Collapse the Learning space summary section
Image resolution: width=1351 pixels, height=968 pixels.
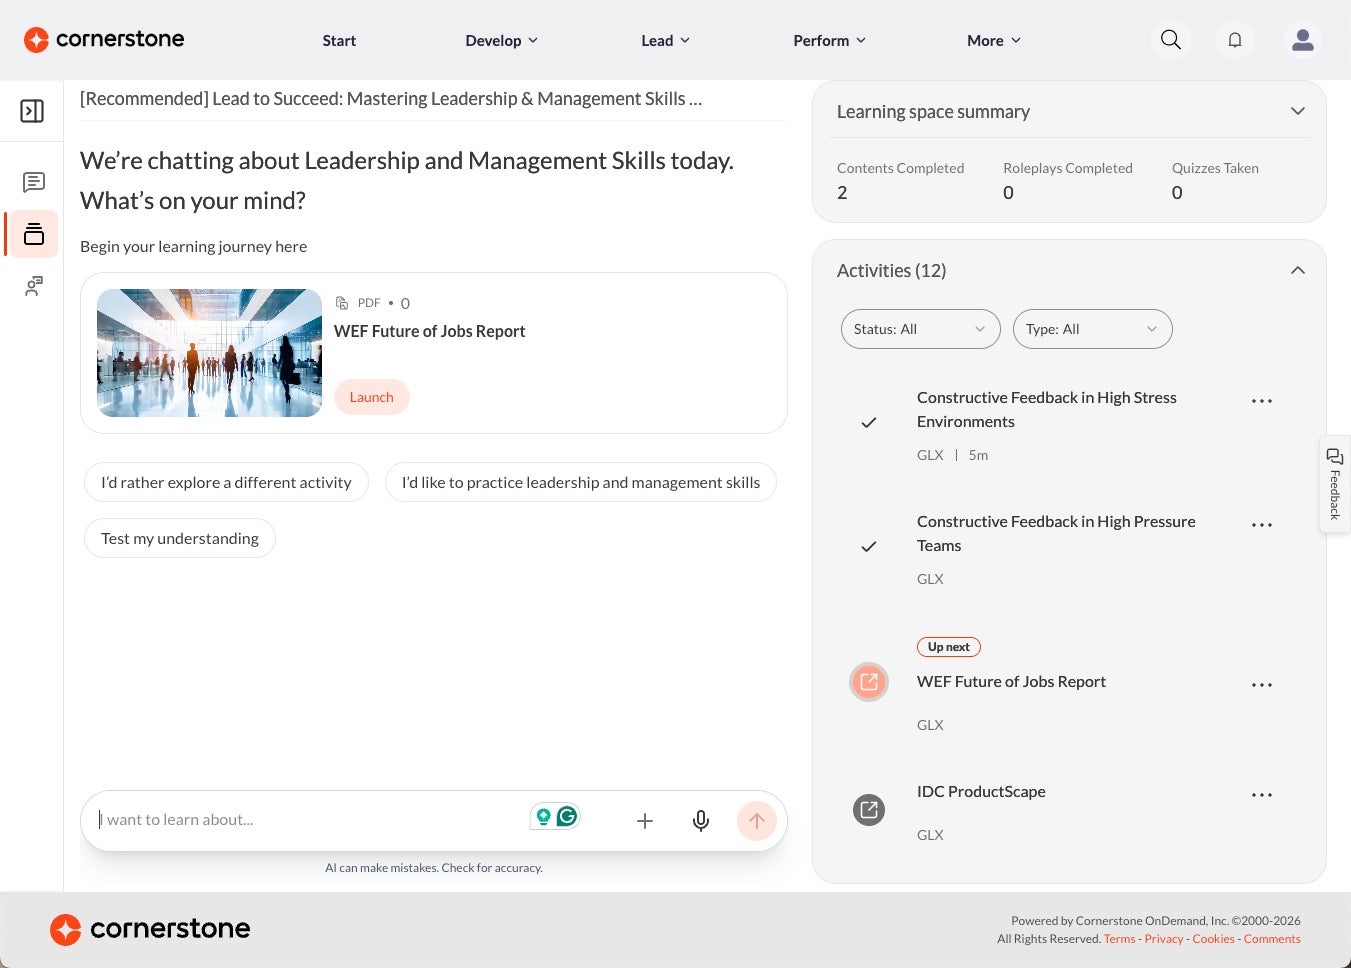click(1297, 111)
